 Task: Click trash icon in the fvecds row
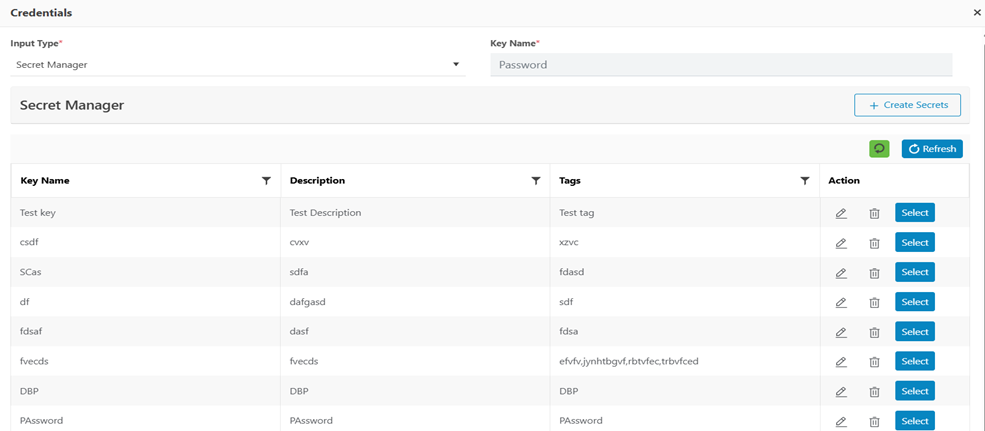click(x=874, y=362)
